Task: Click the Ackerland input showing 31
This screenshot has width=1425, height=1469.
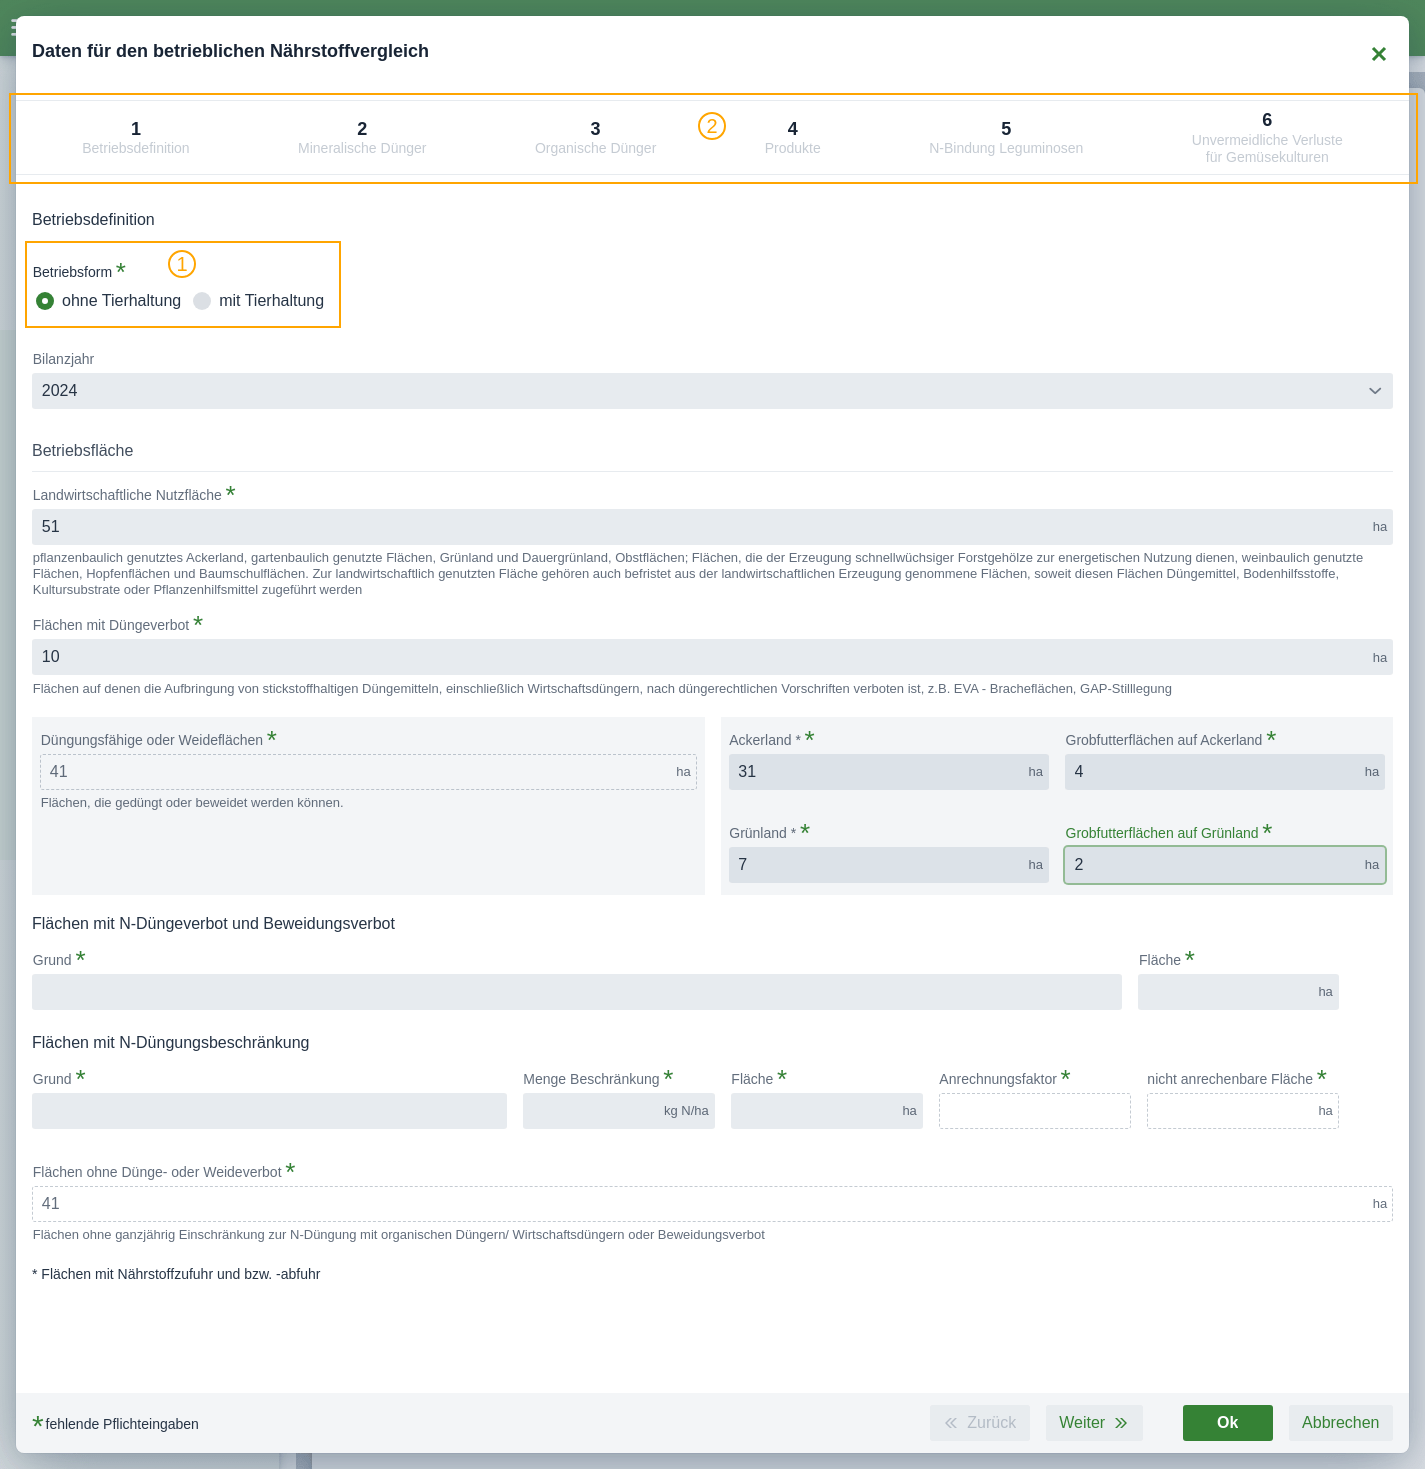Action: [x=889, y=772]
